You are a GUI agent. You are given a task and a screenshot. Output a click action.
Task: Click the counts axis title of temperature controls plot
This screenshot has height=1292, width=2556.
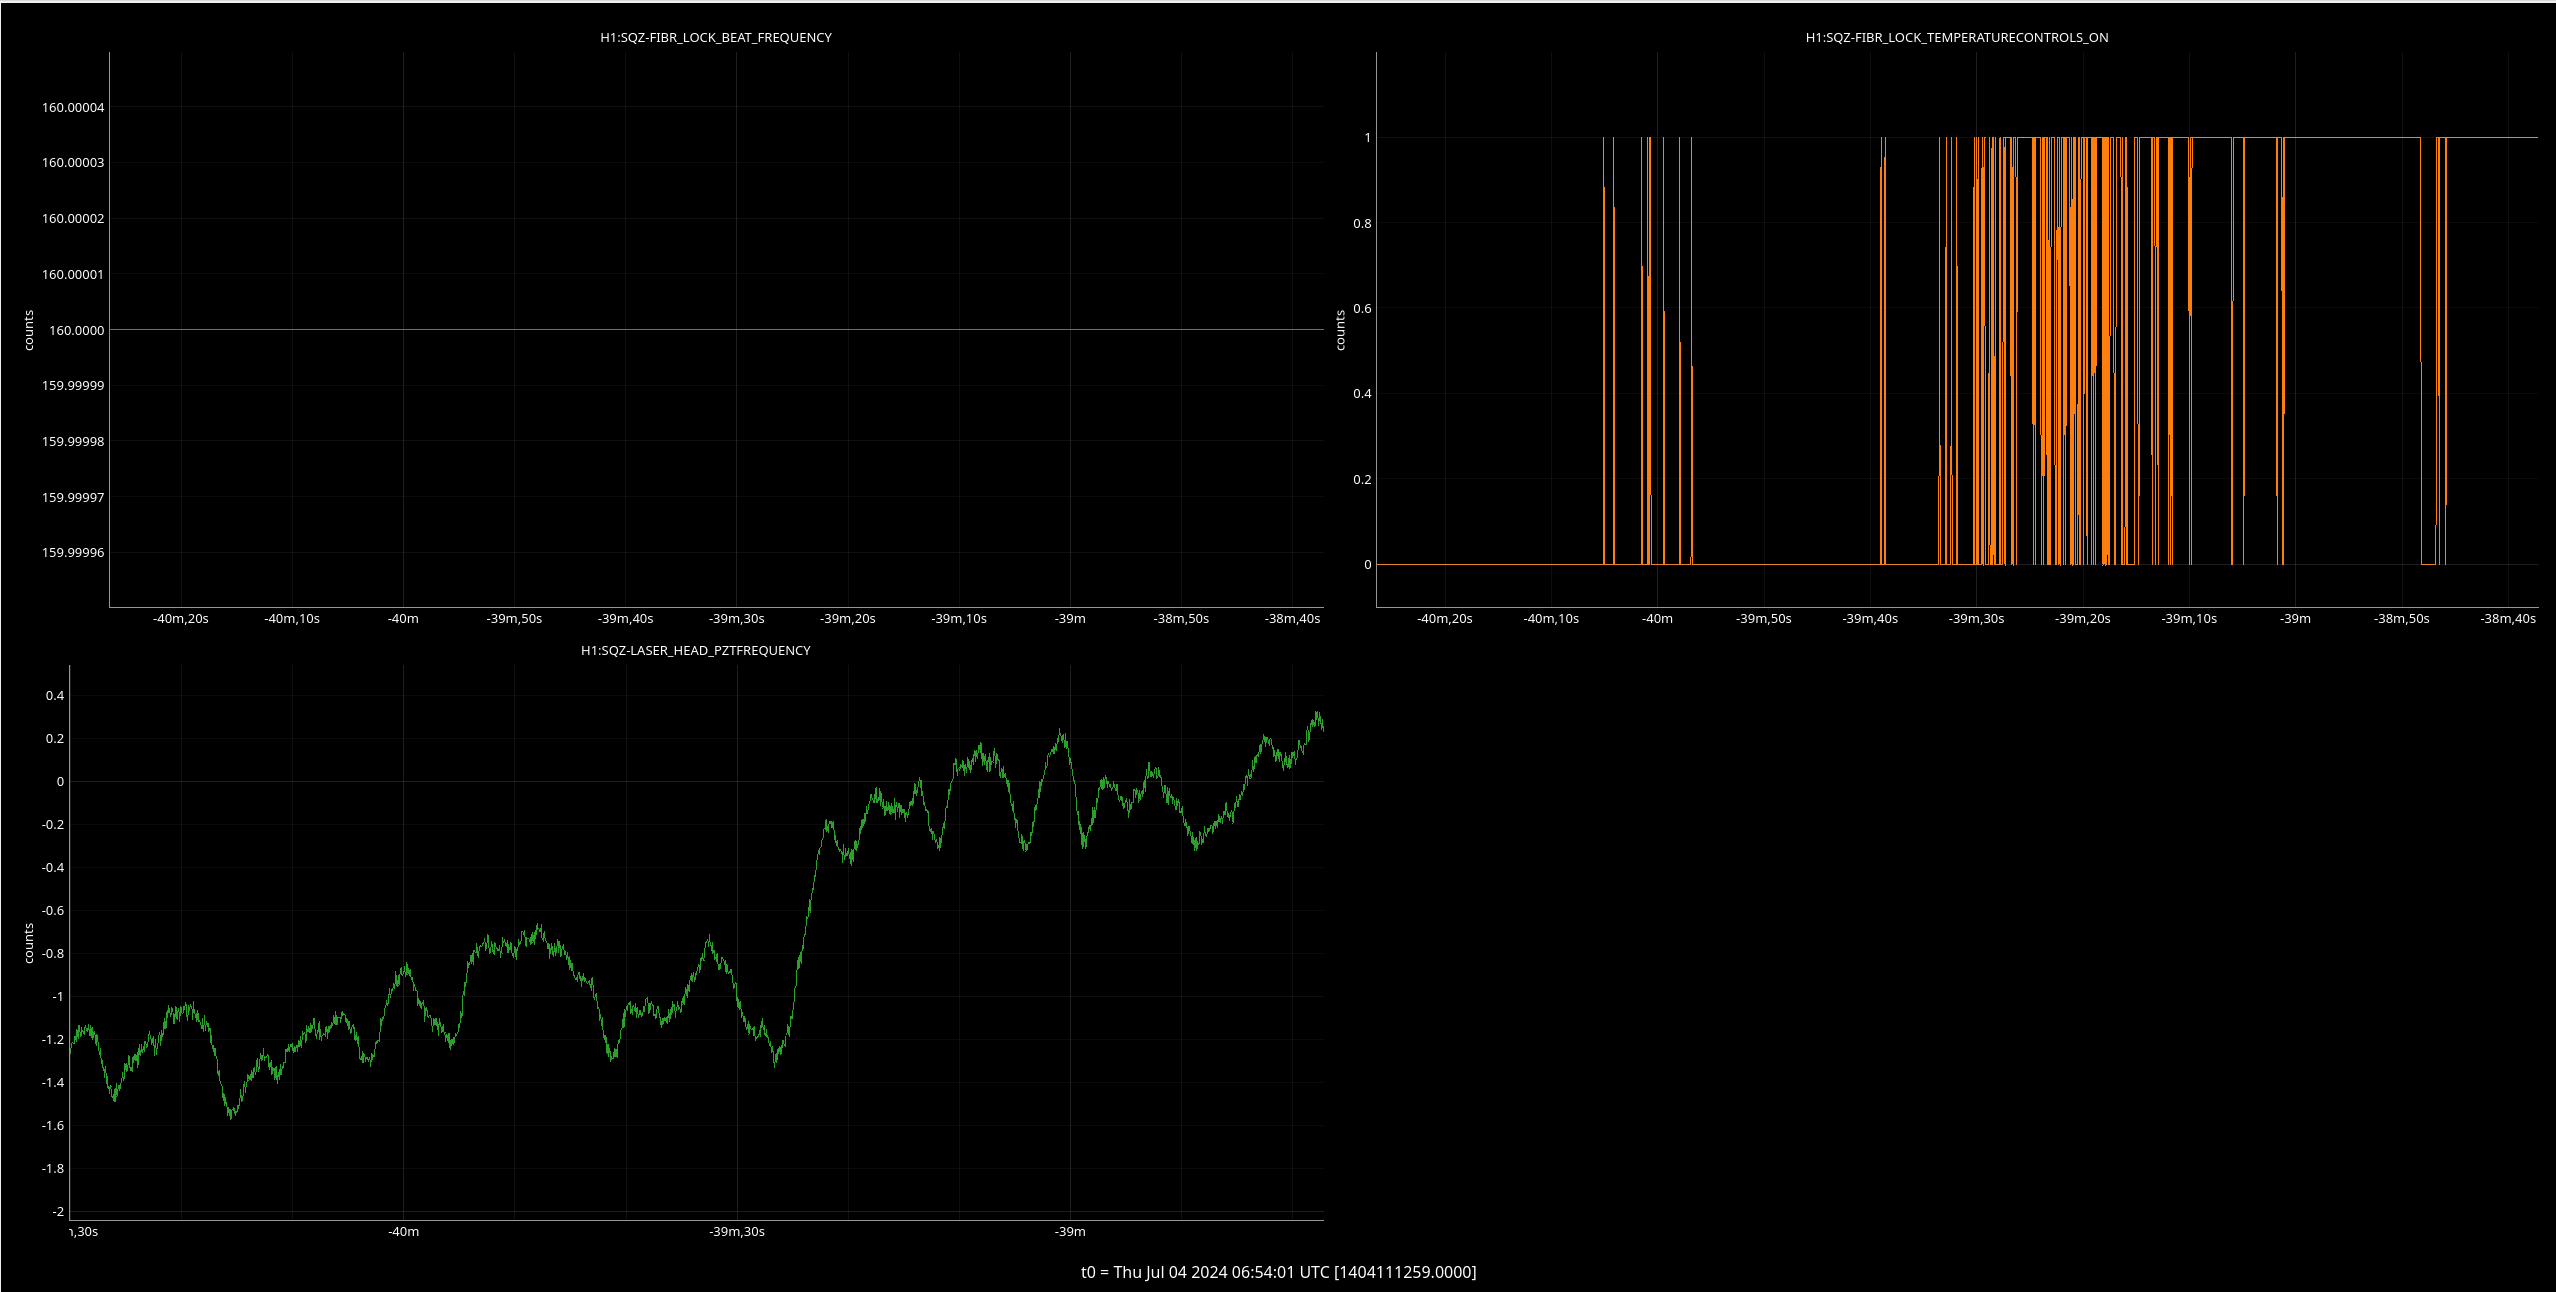coord(1340,330)
